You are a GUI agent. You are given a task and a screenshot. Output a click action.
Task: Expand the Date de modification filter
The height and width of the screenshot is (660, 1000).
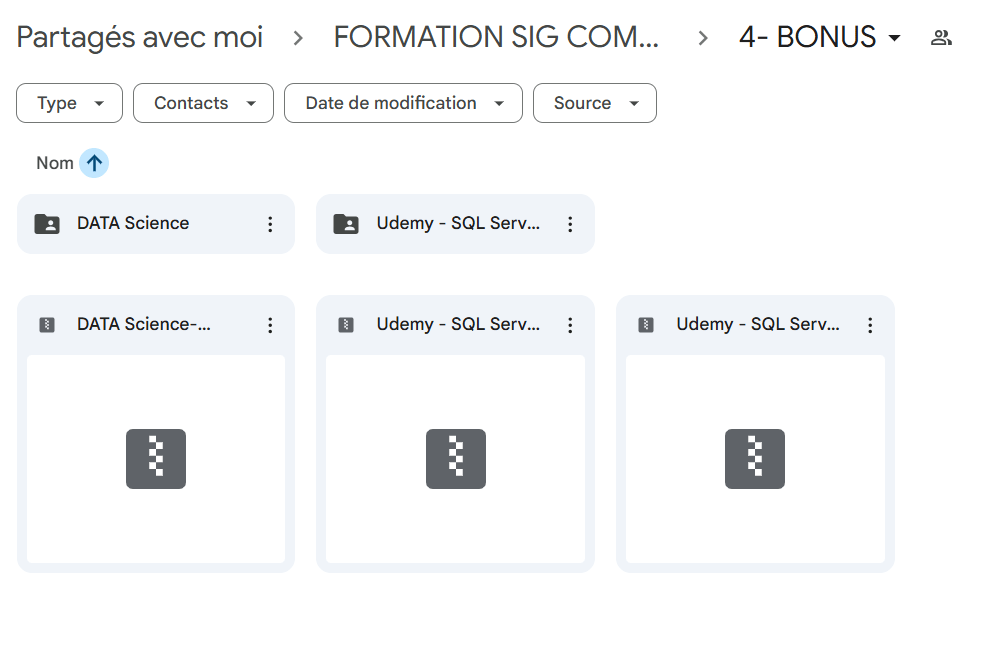(x=403, y=103)
